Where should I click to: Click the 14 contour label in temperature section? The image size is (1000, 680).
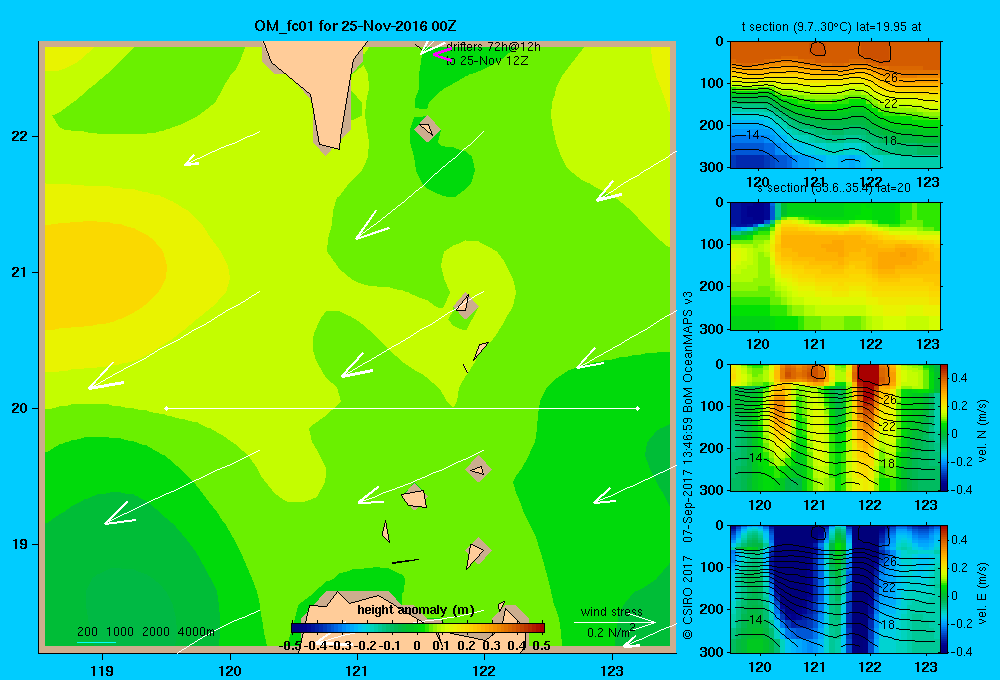(753, 135)
